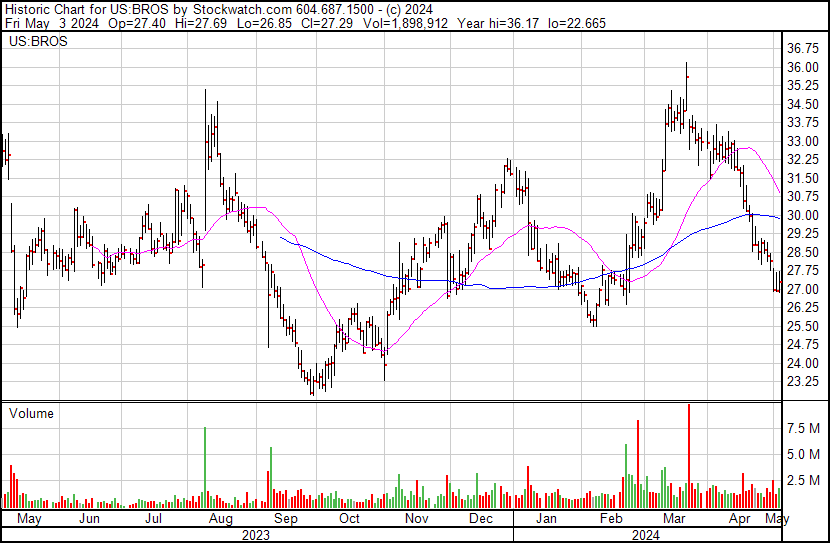Click the 26.25 price axis label

click(x=803, y=307)
